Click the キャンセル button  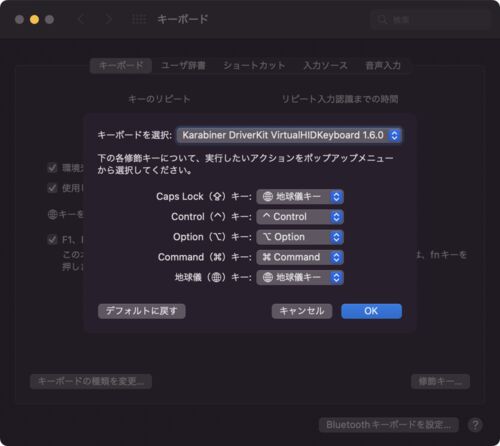[302, 311]
